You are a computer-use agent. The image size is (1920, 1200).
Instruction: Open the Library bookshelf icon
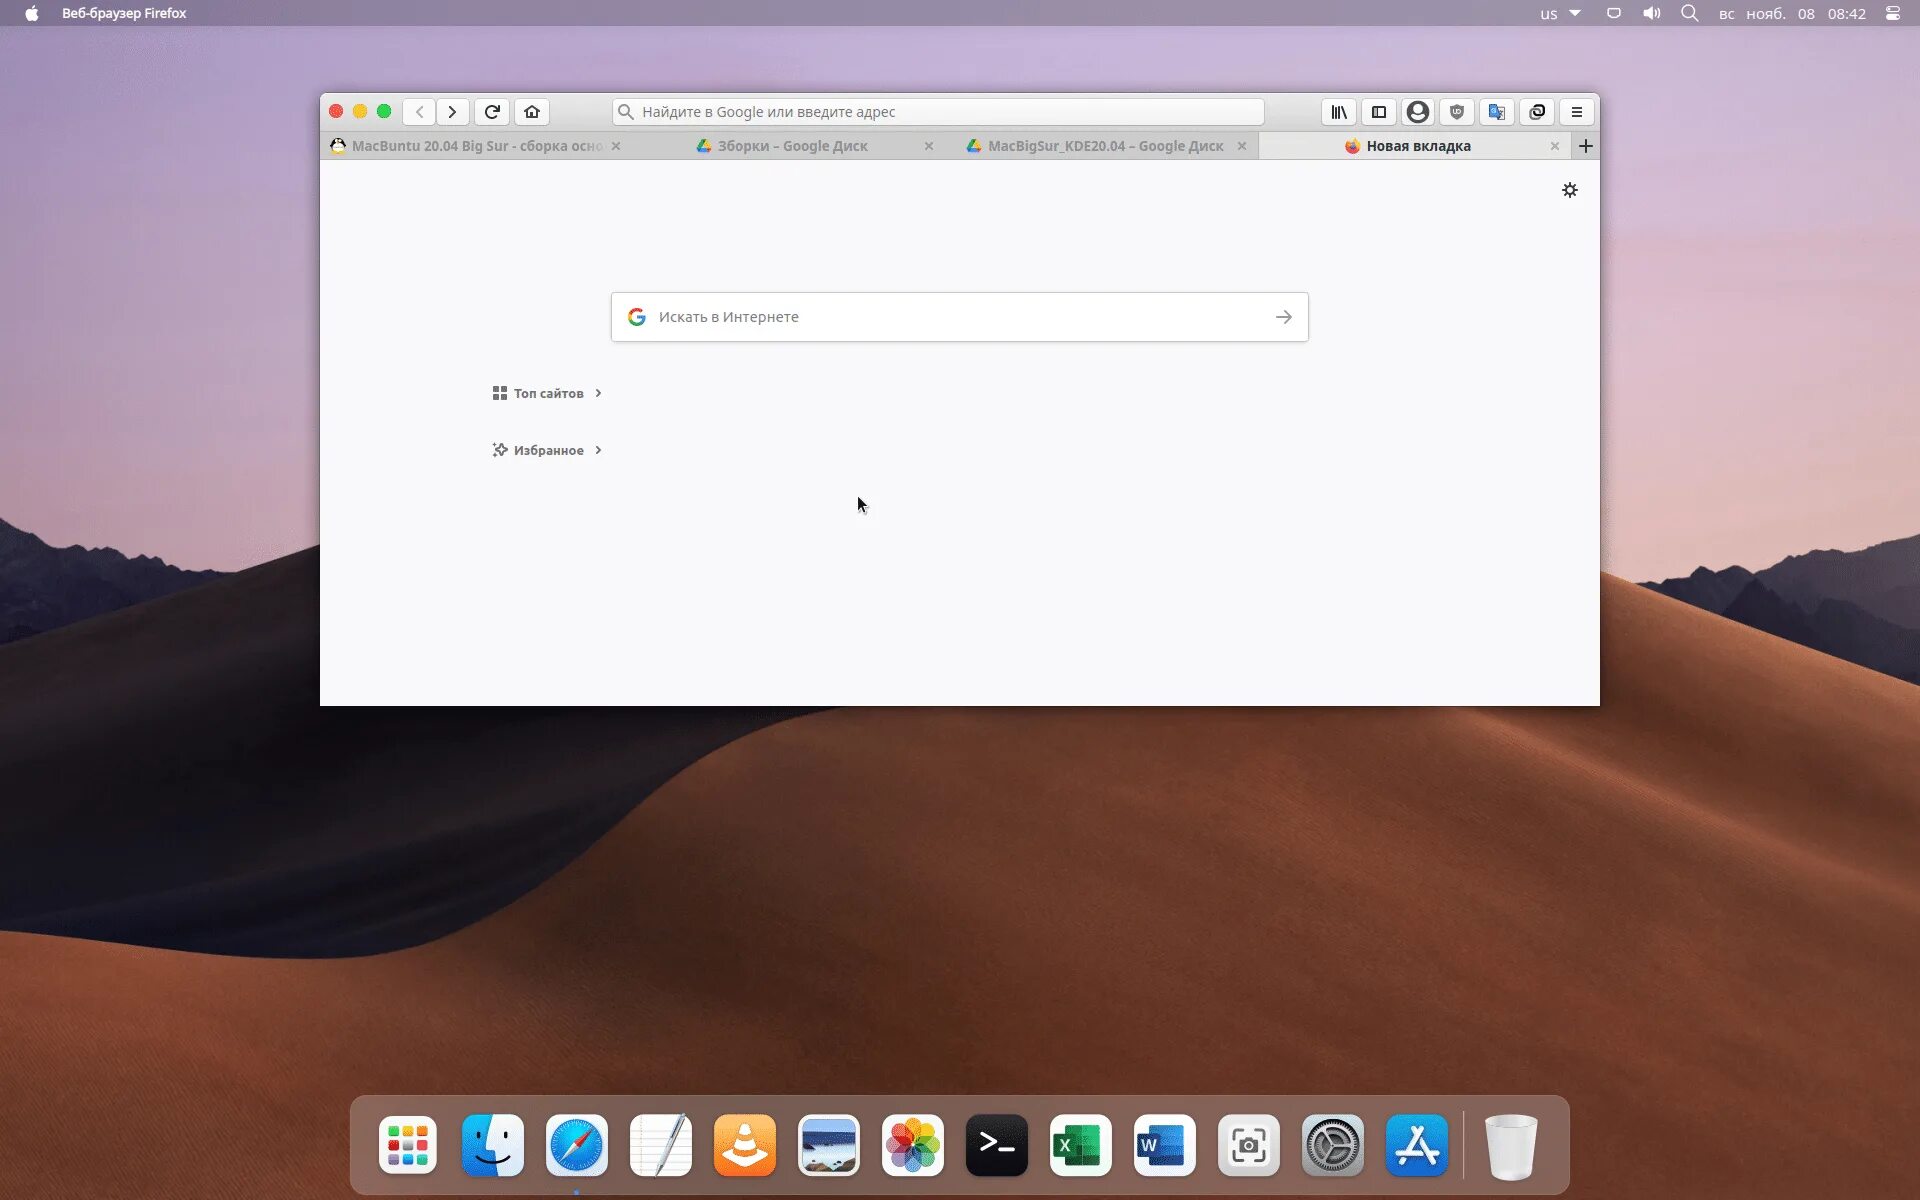point(1339,112)
